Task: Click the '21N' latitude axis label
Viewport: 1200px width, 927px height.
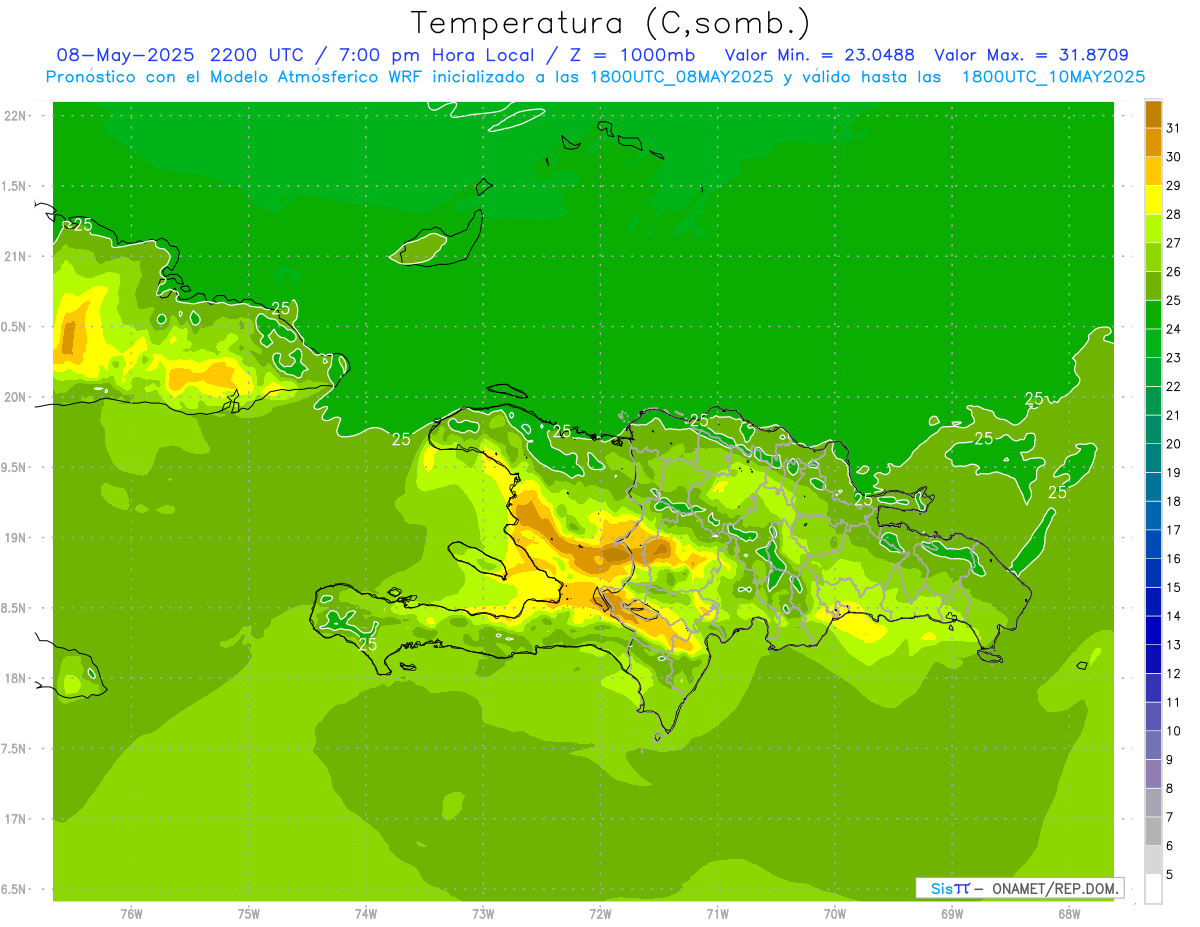Action: [15, 257]
